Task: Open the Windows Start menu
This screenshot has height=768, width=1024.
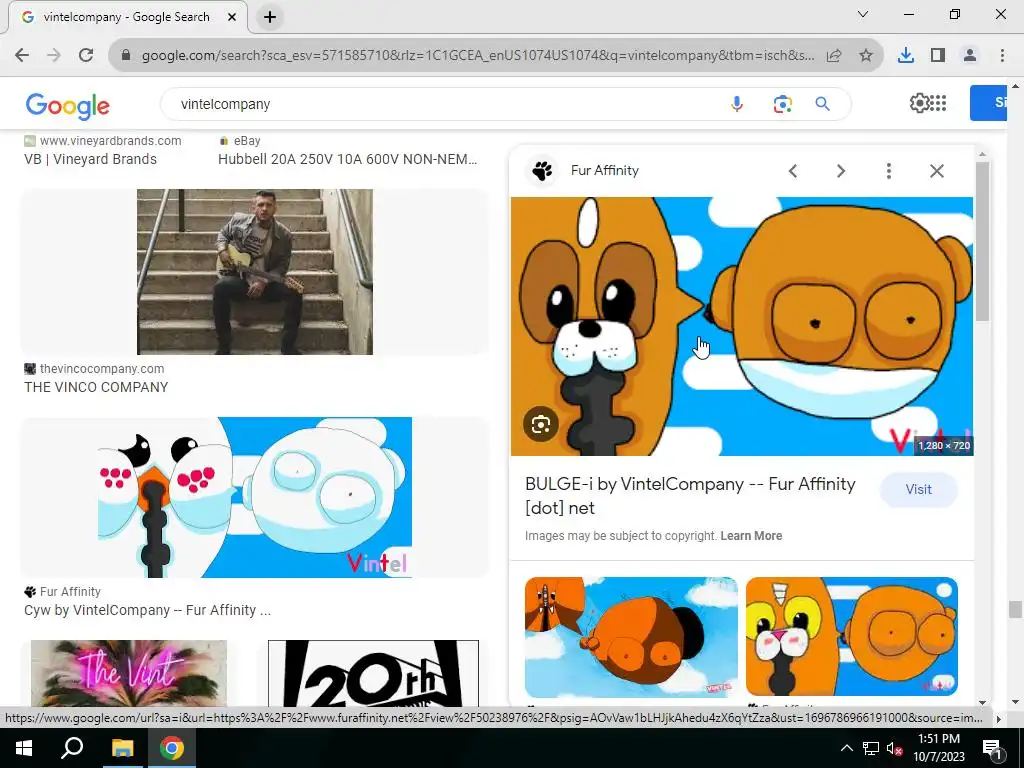Action: [x=24, y=748]
